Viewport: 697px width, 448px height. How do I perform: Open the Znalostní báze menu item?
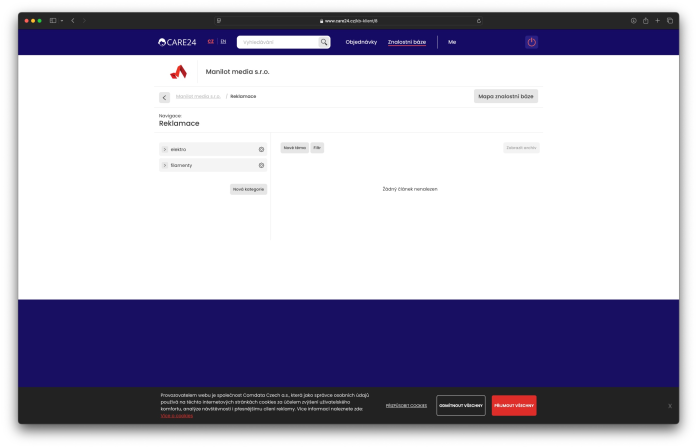tap(407, 42)
